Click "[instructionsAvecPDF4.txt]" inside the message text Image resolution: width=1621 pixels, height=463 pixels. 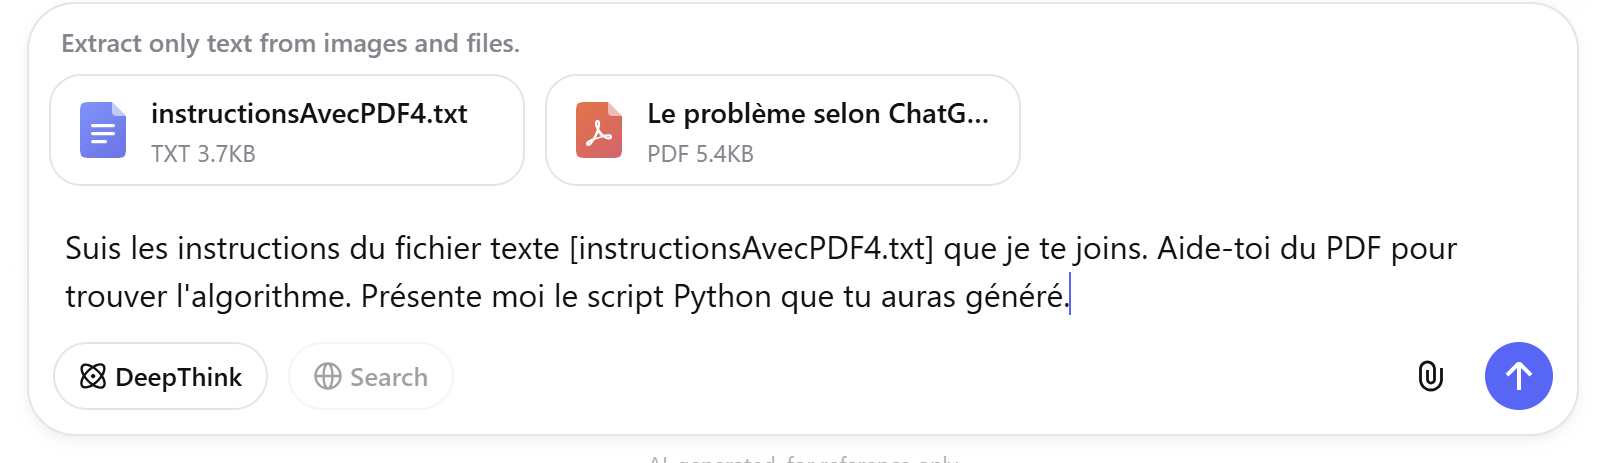click(751, 248)
